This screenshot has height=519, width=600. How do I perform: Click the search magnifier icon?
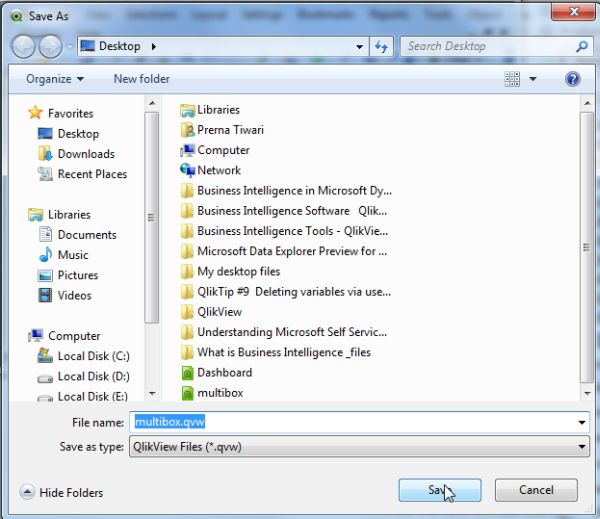coord(582,47)
